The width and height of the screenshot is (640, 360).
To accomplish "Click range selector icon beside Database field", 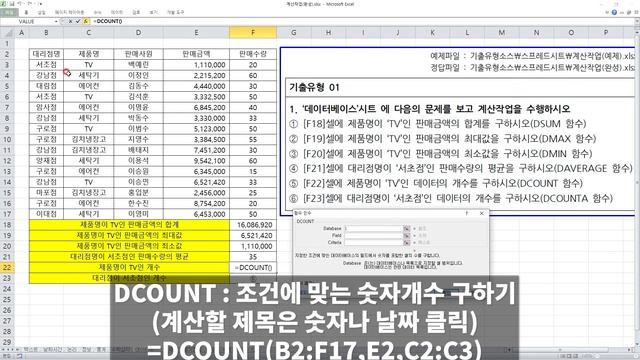I will coord(406,229).
